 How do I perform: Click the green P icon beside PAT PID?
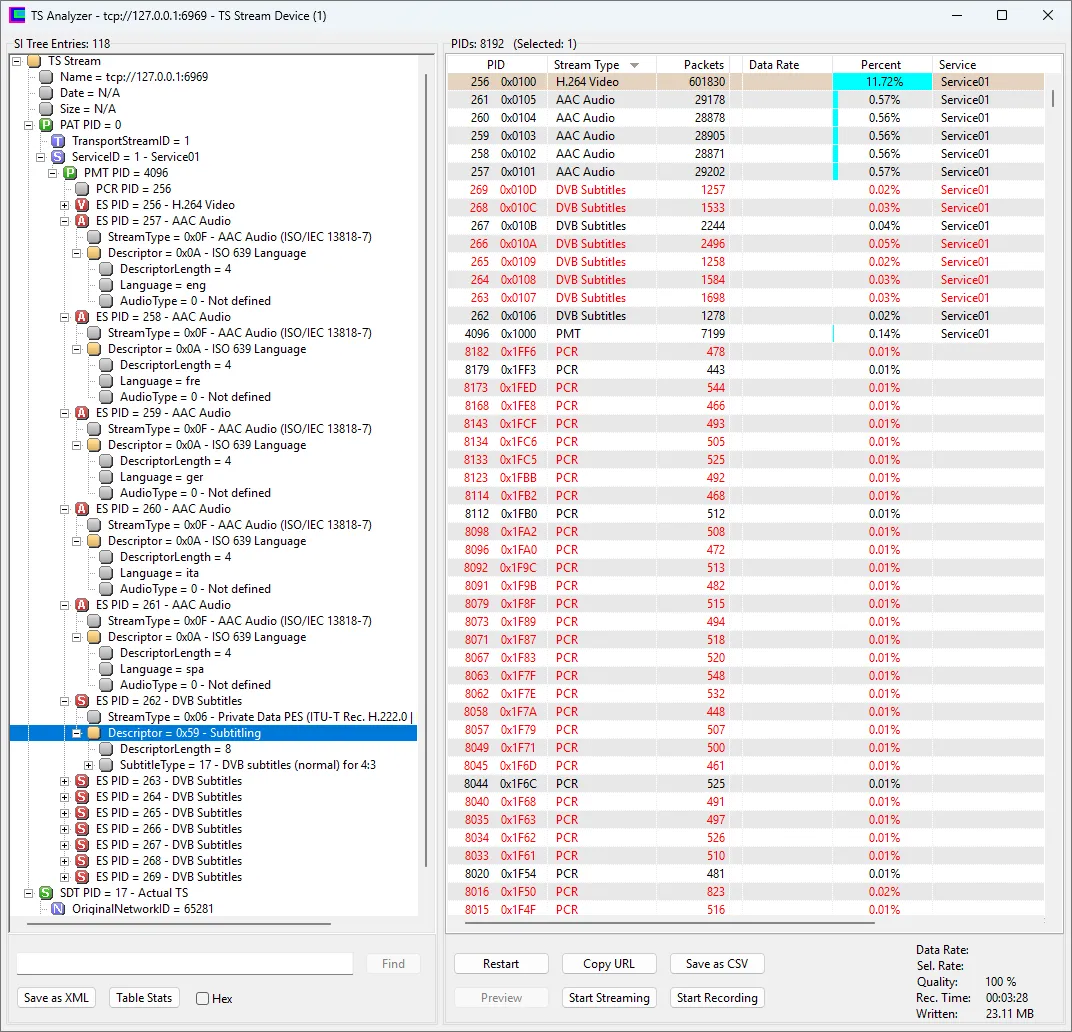46,125
